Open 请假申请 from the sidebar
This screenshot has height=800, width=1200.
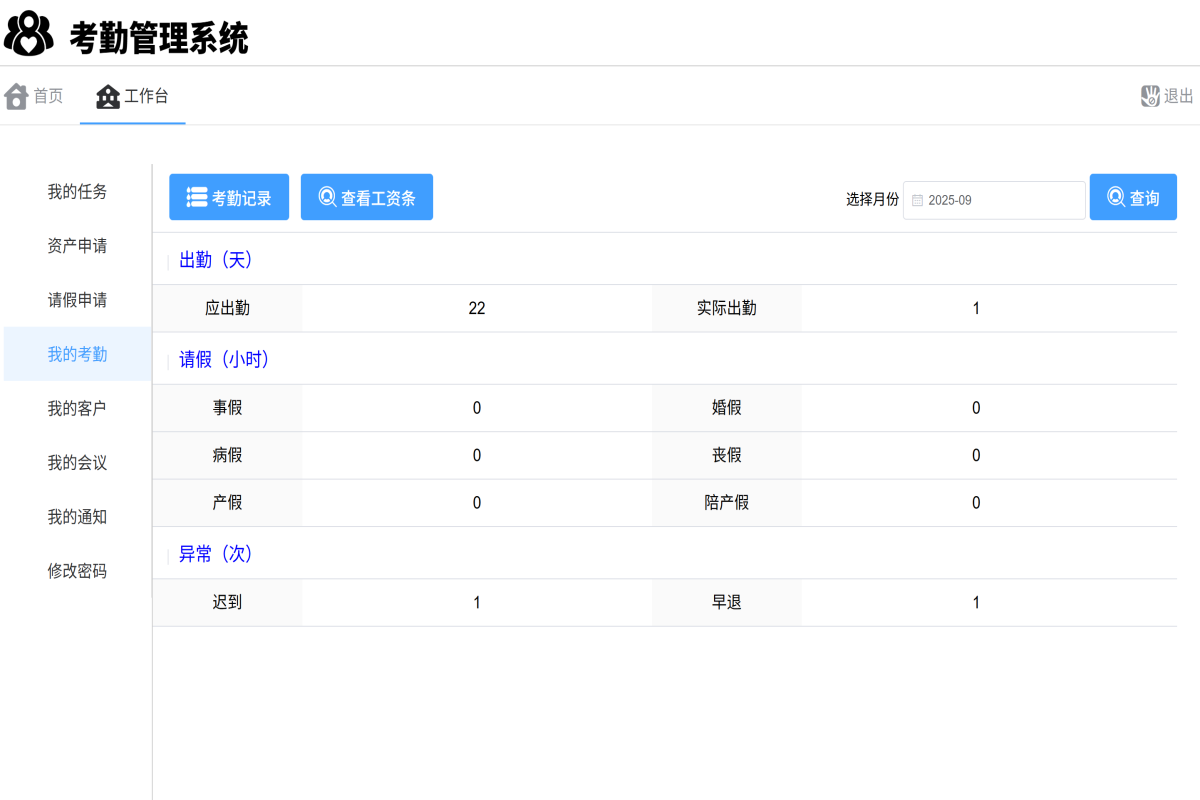76,300
